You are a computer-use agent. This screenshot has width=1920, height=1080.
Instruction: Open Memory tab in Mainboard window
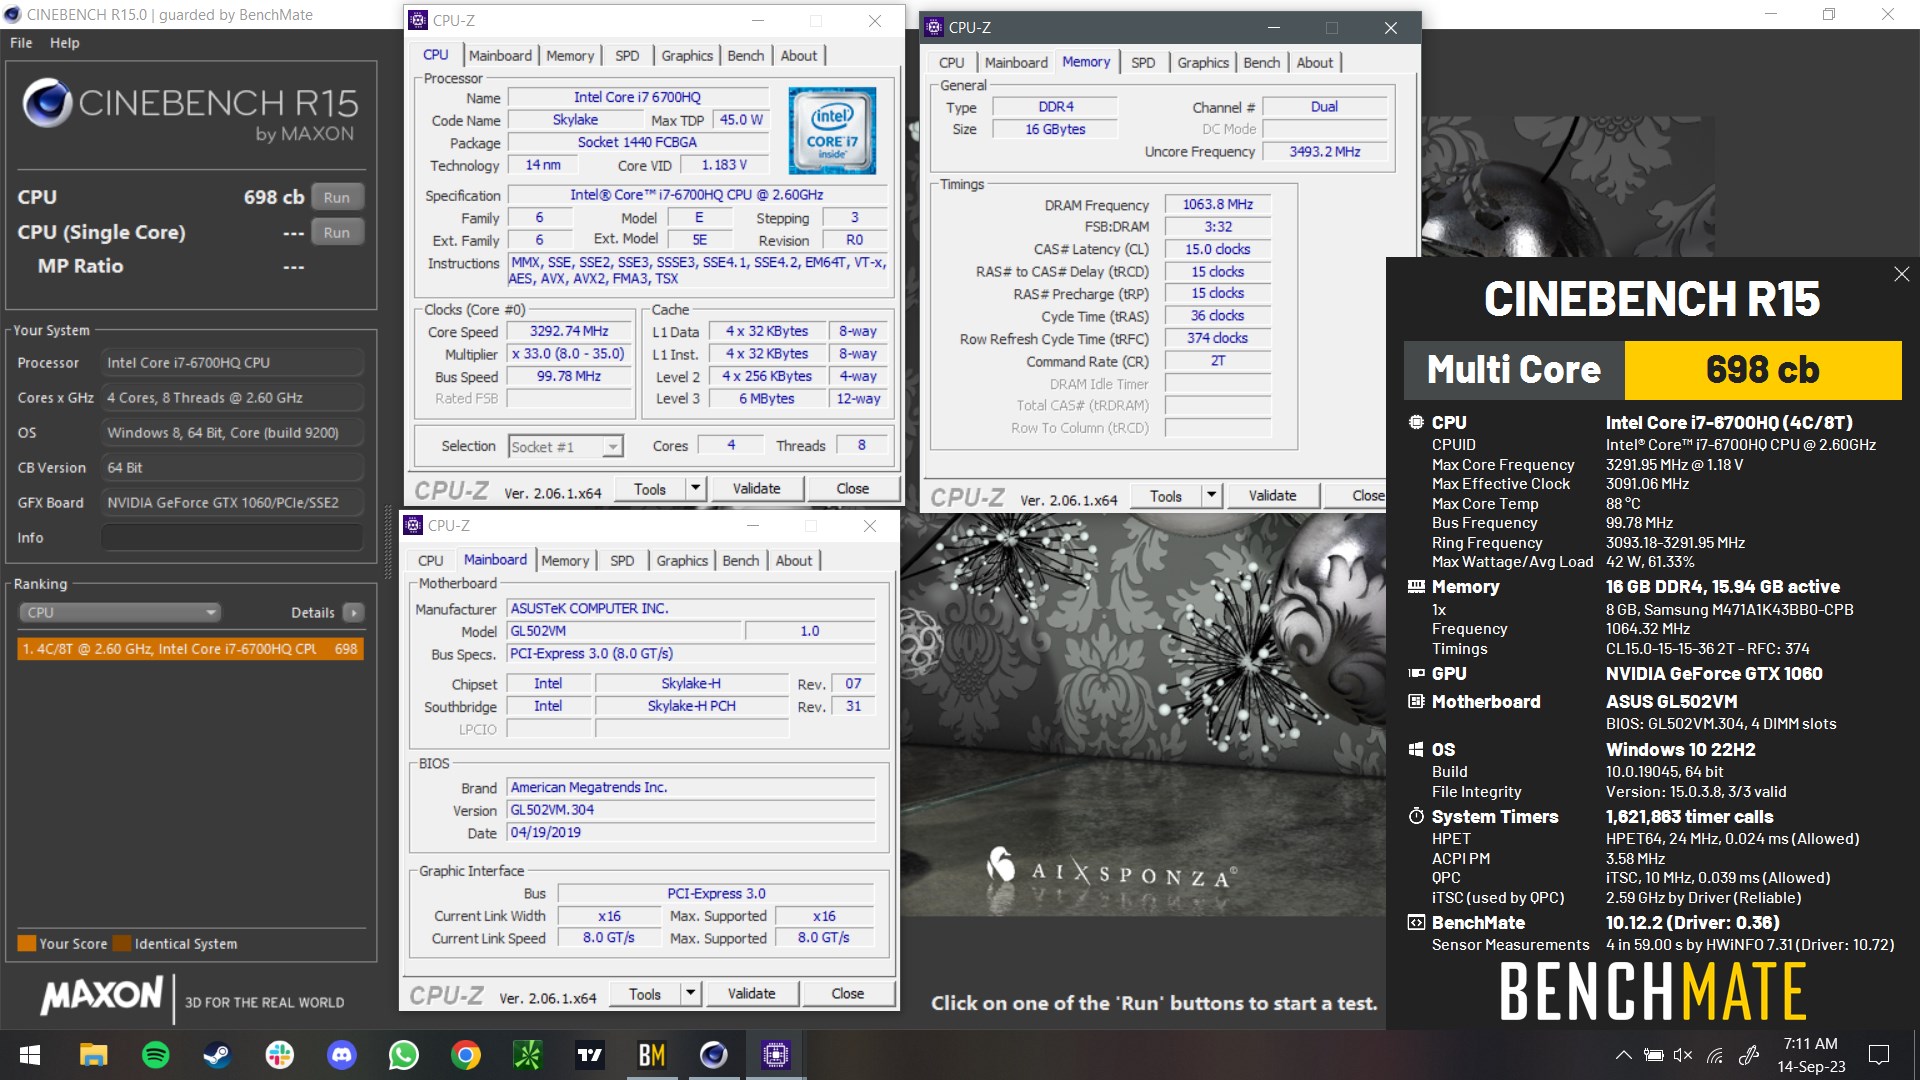(x=565, y=561)
